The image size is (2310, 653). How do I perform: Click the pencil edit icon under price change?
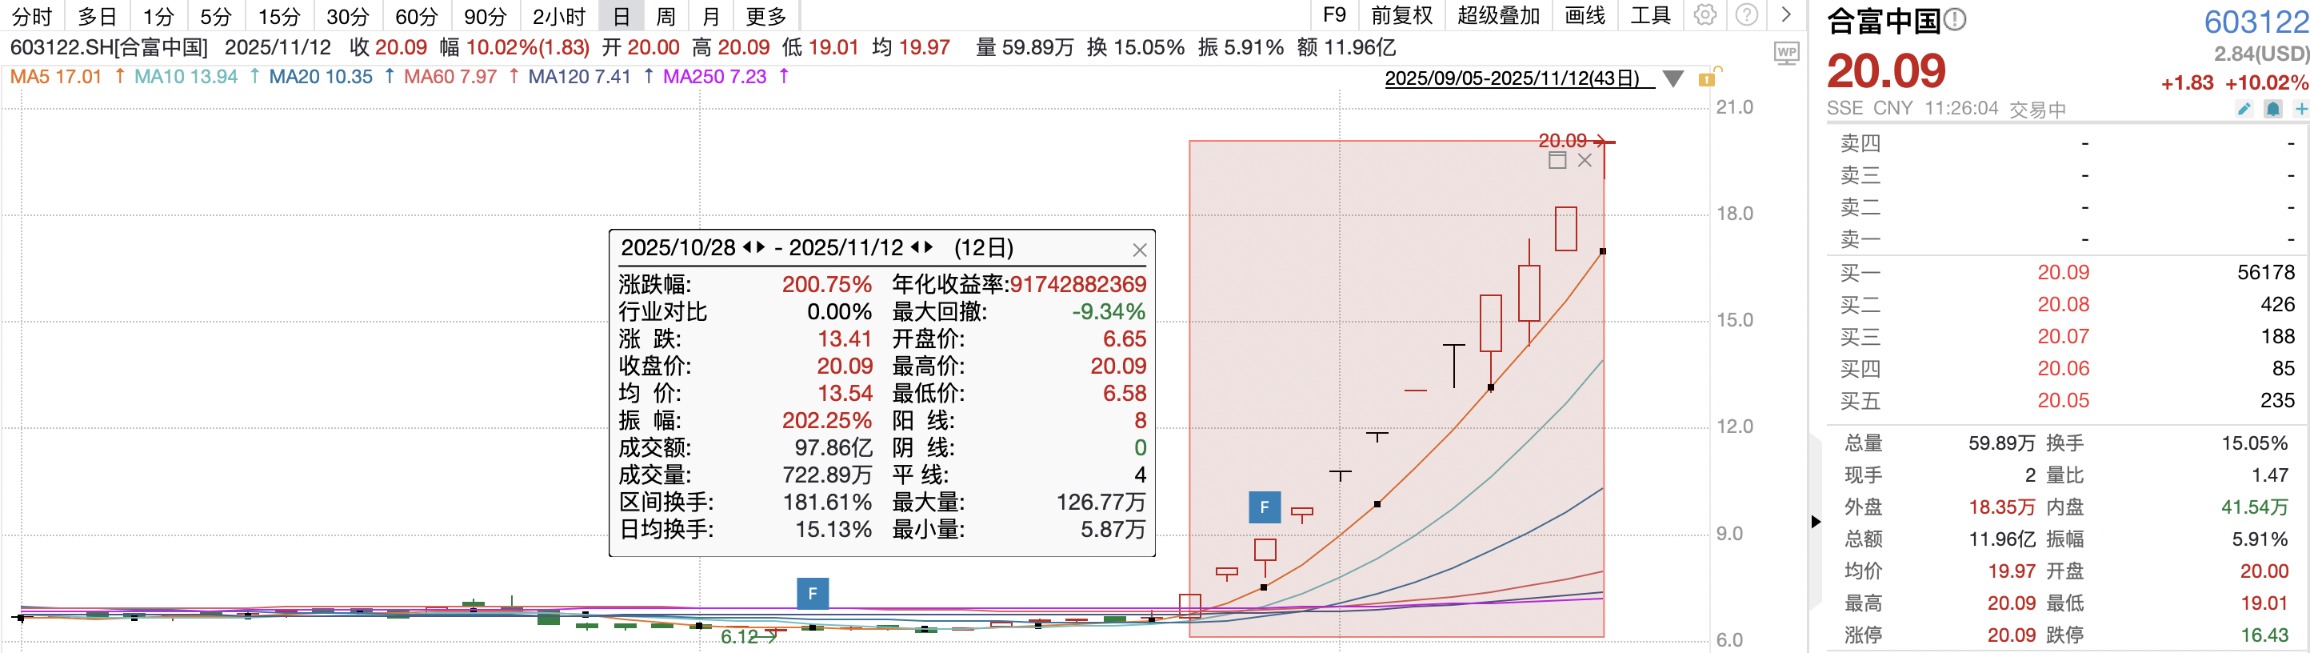(2244, 108)
